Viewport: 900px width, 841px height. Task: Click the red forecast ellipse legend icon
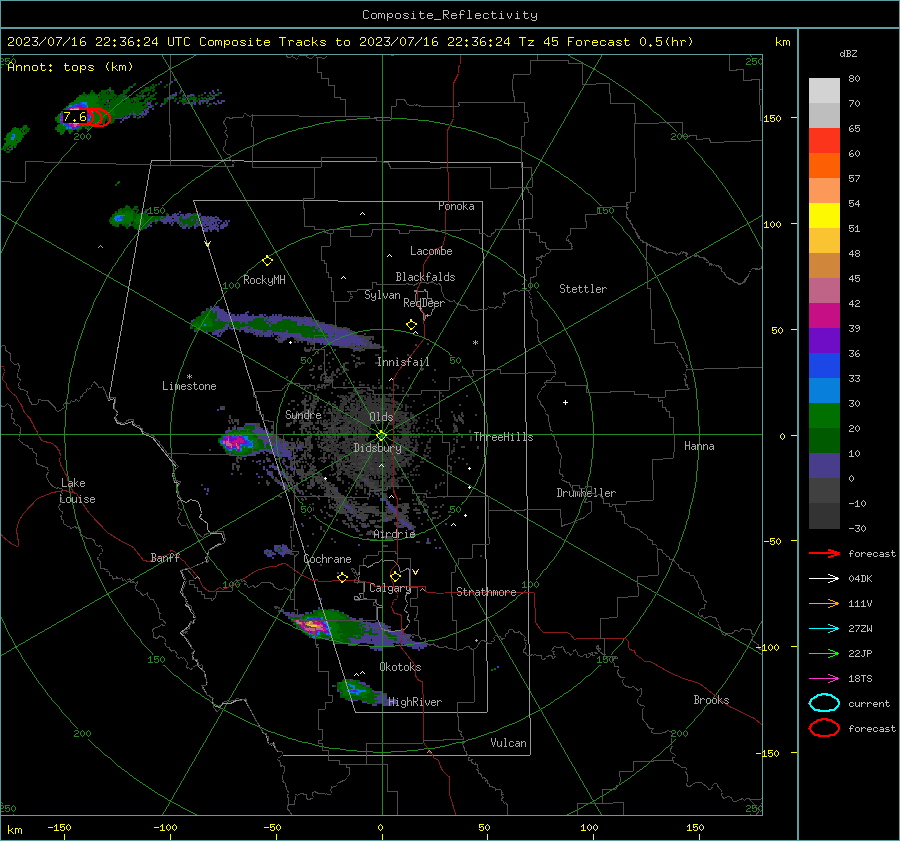tap(824, 728)
